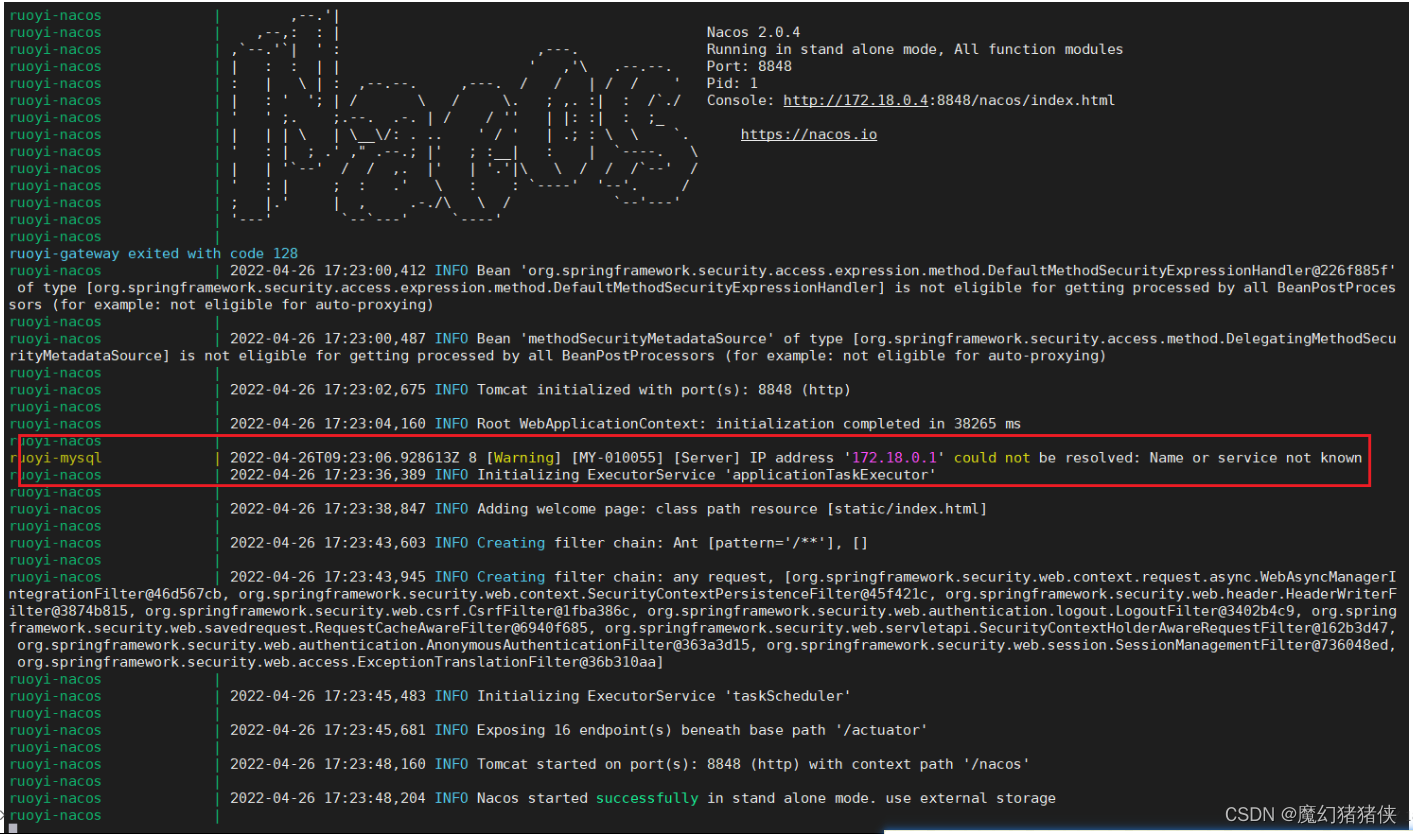Screen dimensions: 1413x834
Task: Open the https://nacos.io link
Action: tap(808, 134)
